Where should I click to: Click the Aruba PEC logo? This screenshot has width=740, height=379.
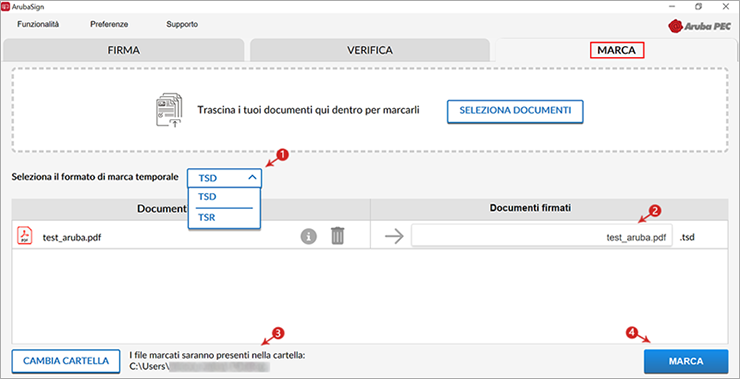coord(699,26)
